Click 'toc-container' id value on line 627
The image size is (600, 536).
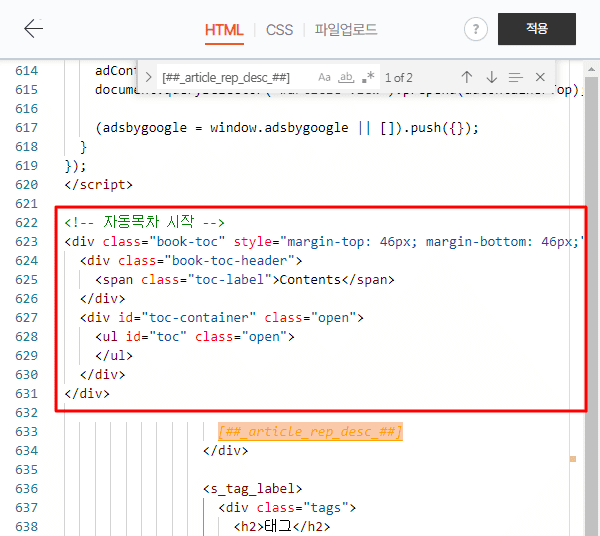pos(199,317)
